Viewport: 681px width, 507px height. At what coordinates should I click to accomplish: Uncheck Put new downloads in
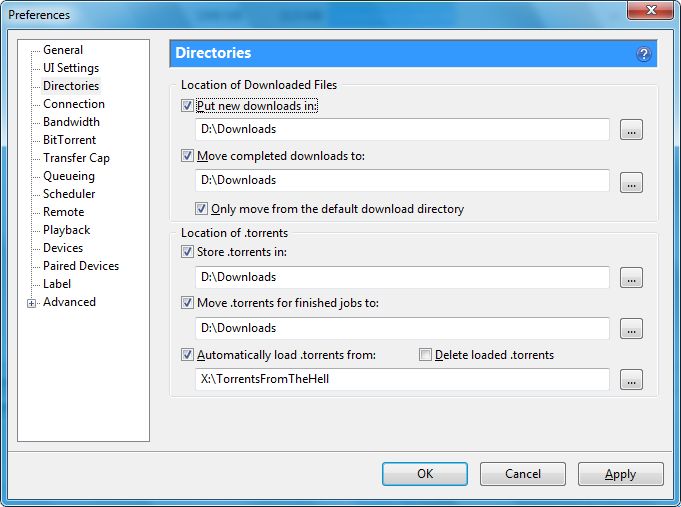click(x=187, y=106)
